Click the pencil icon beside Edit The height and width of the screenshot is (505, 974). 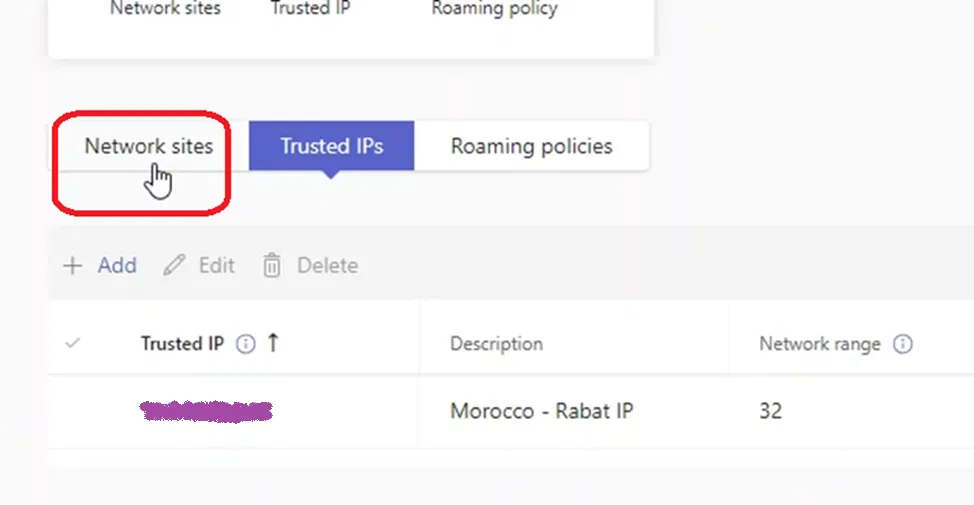(x=175, y=266)
